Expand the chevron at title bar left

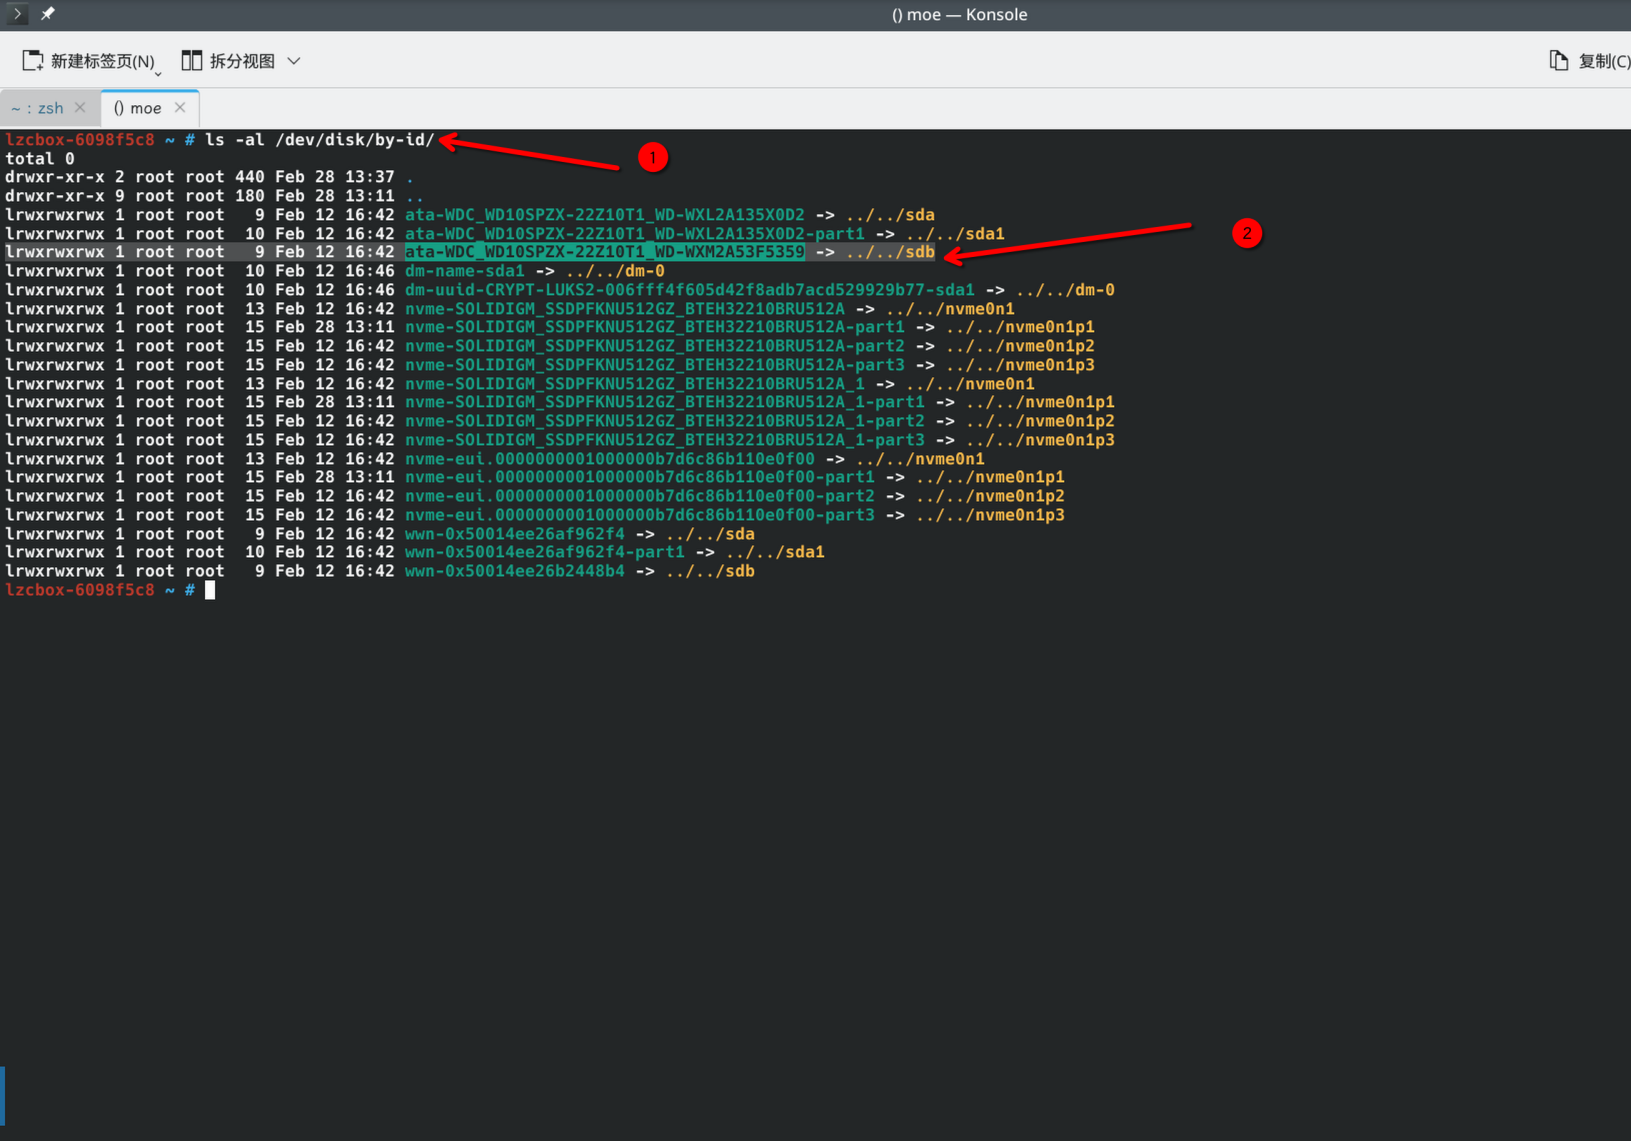pyautogui.click(x=18, y=14)
